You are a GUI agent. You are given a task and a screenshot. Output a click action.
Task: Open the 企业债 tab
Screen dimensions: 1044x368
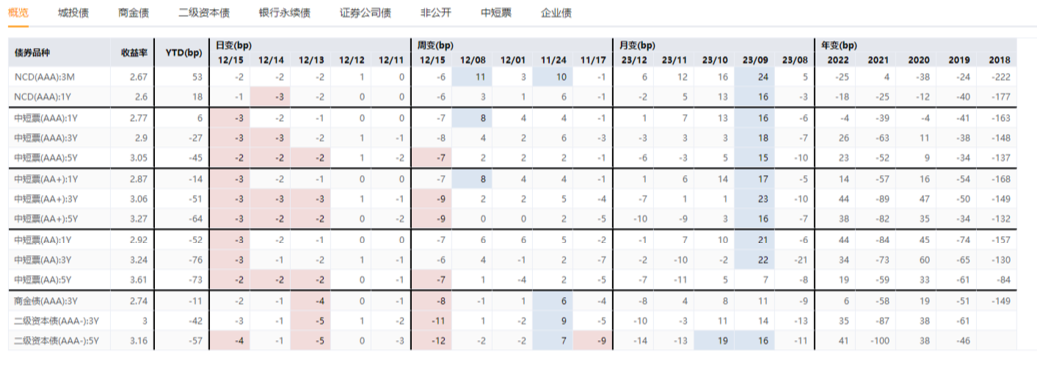pos(556,13)
